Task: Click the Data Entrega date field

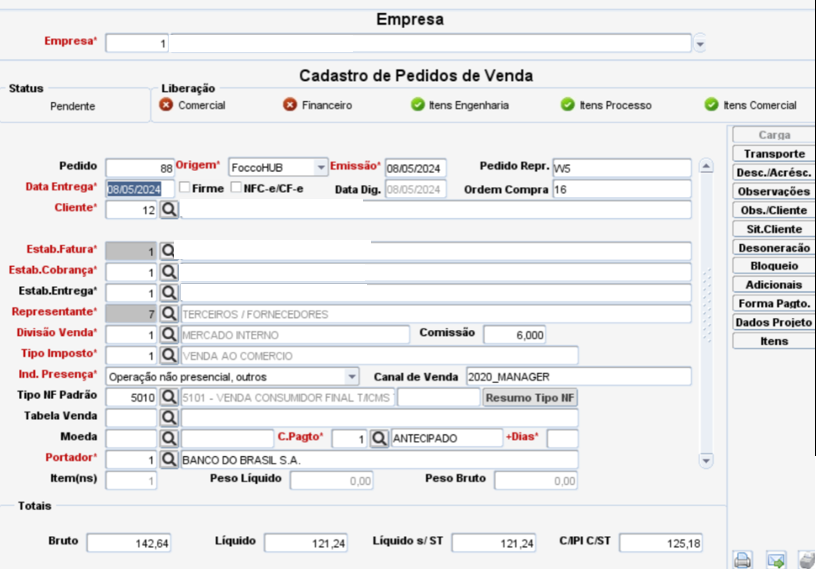Action: point(140,189)
